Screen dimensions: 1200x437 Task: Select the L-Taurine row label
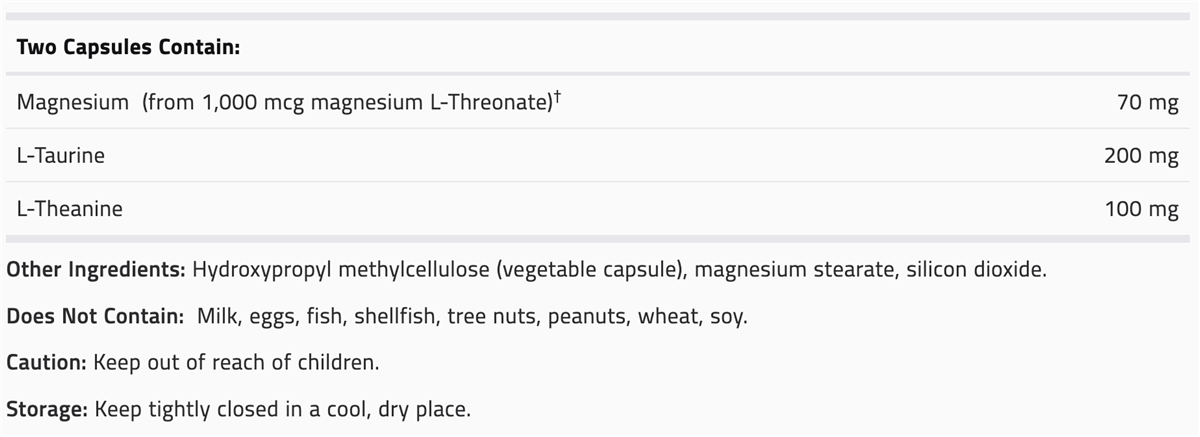pyautogui.click(x=61, y=156)
